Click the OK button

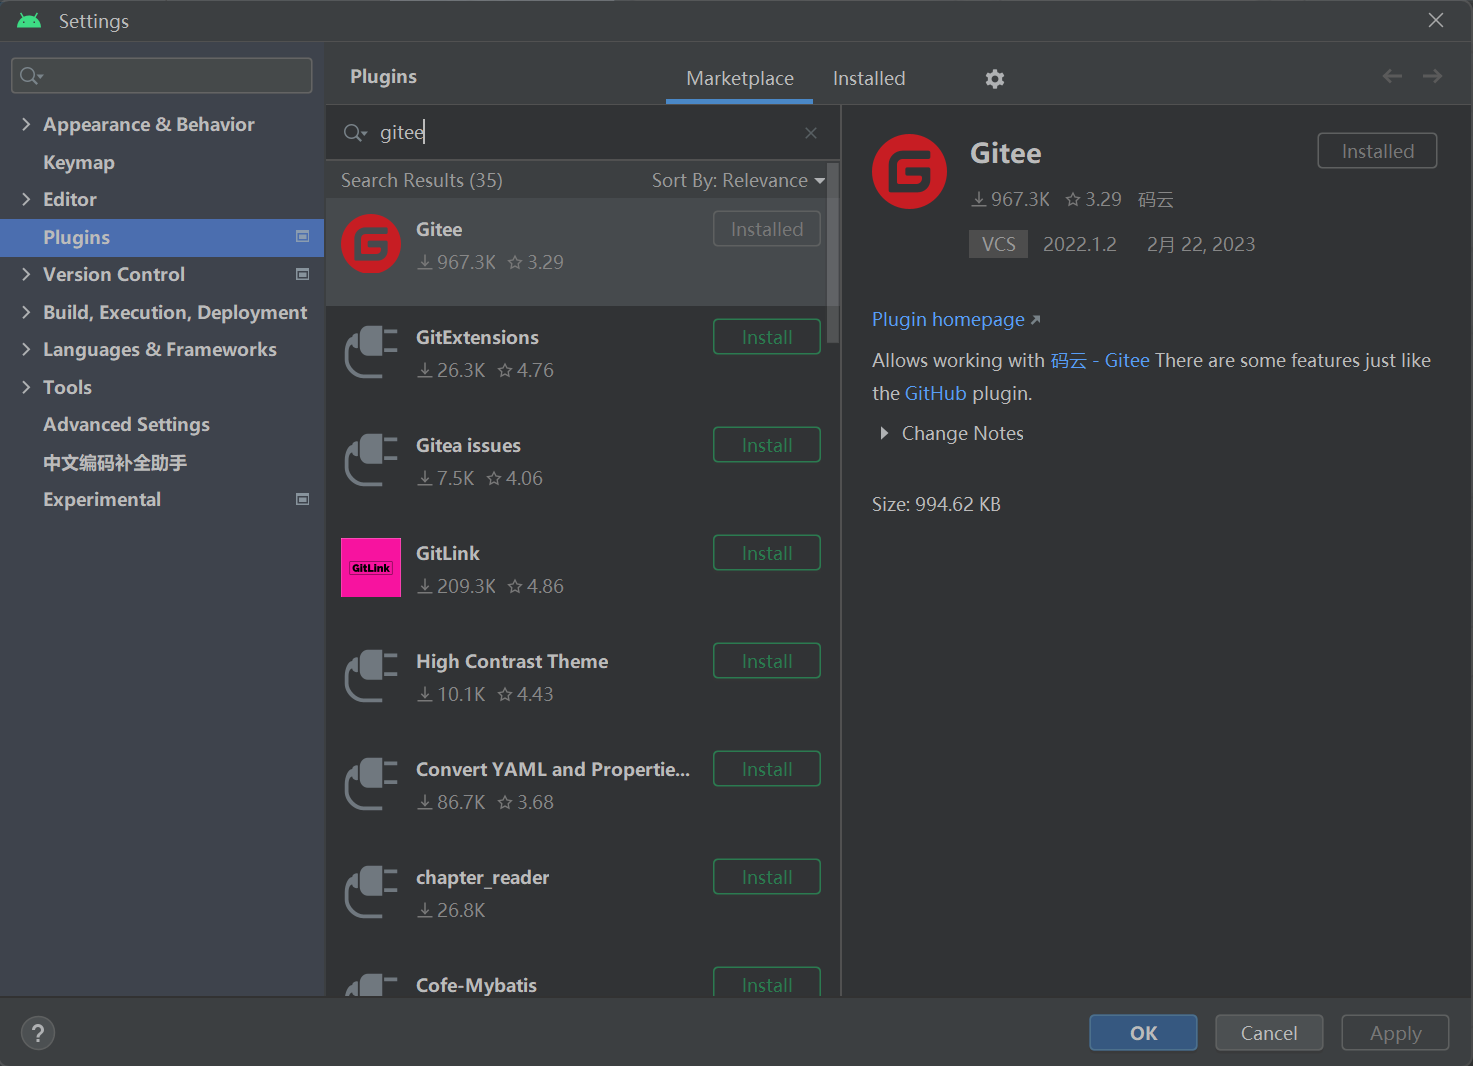[x=1143, y=1033]
